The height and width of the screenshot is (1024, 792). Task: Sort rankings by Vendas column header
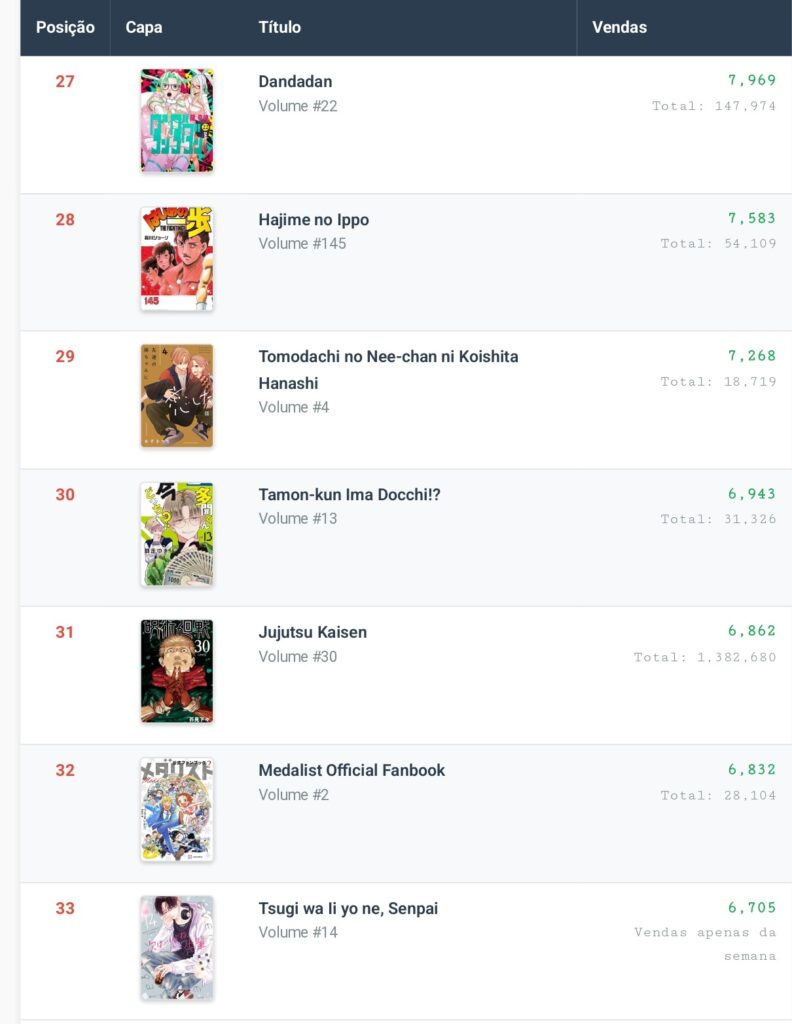coord(619,27)
